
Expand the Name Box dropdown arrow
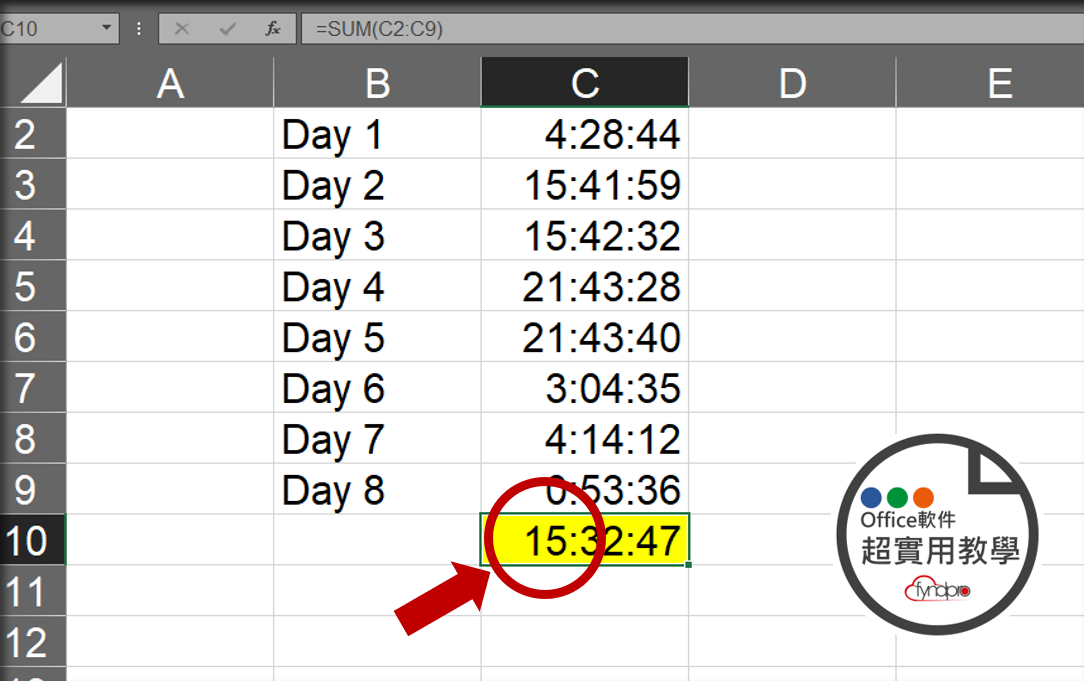tap(106, 28)
